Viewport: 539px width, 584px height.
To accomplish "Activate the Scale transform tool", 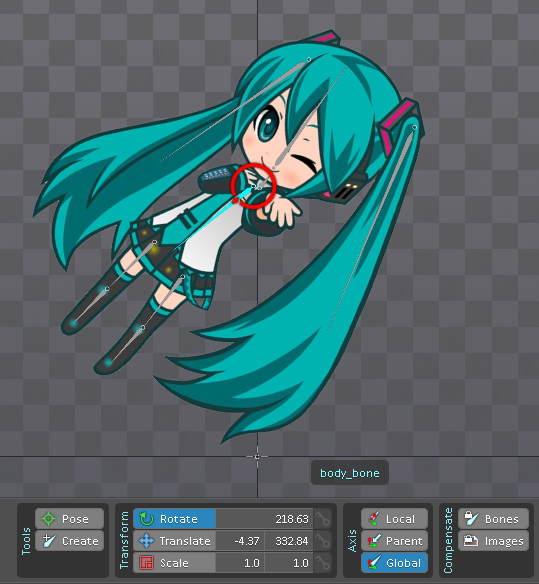I will [x=174, y=563].
